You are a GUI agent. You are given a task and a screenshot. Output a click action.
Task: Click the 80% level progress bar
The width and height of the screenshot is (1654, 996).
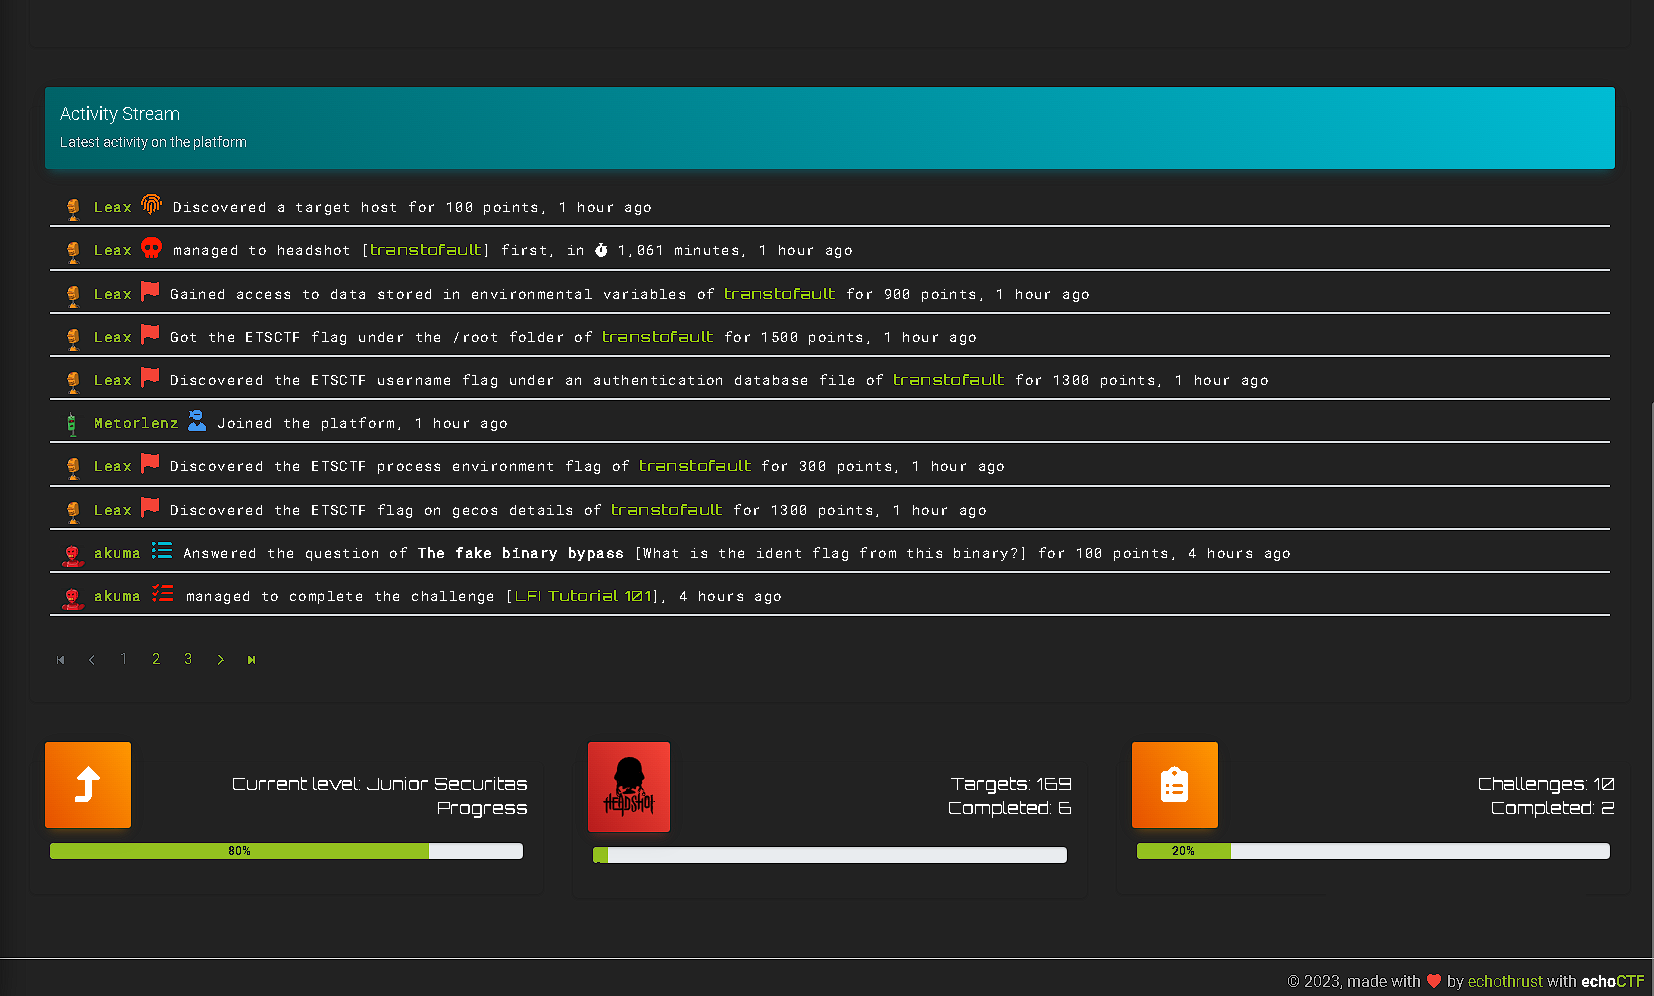[286, 851]
